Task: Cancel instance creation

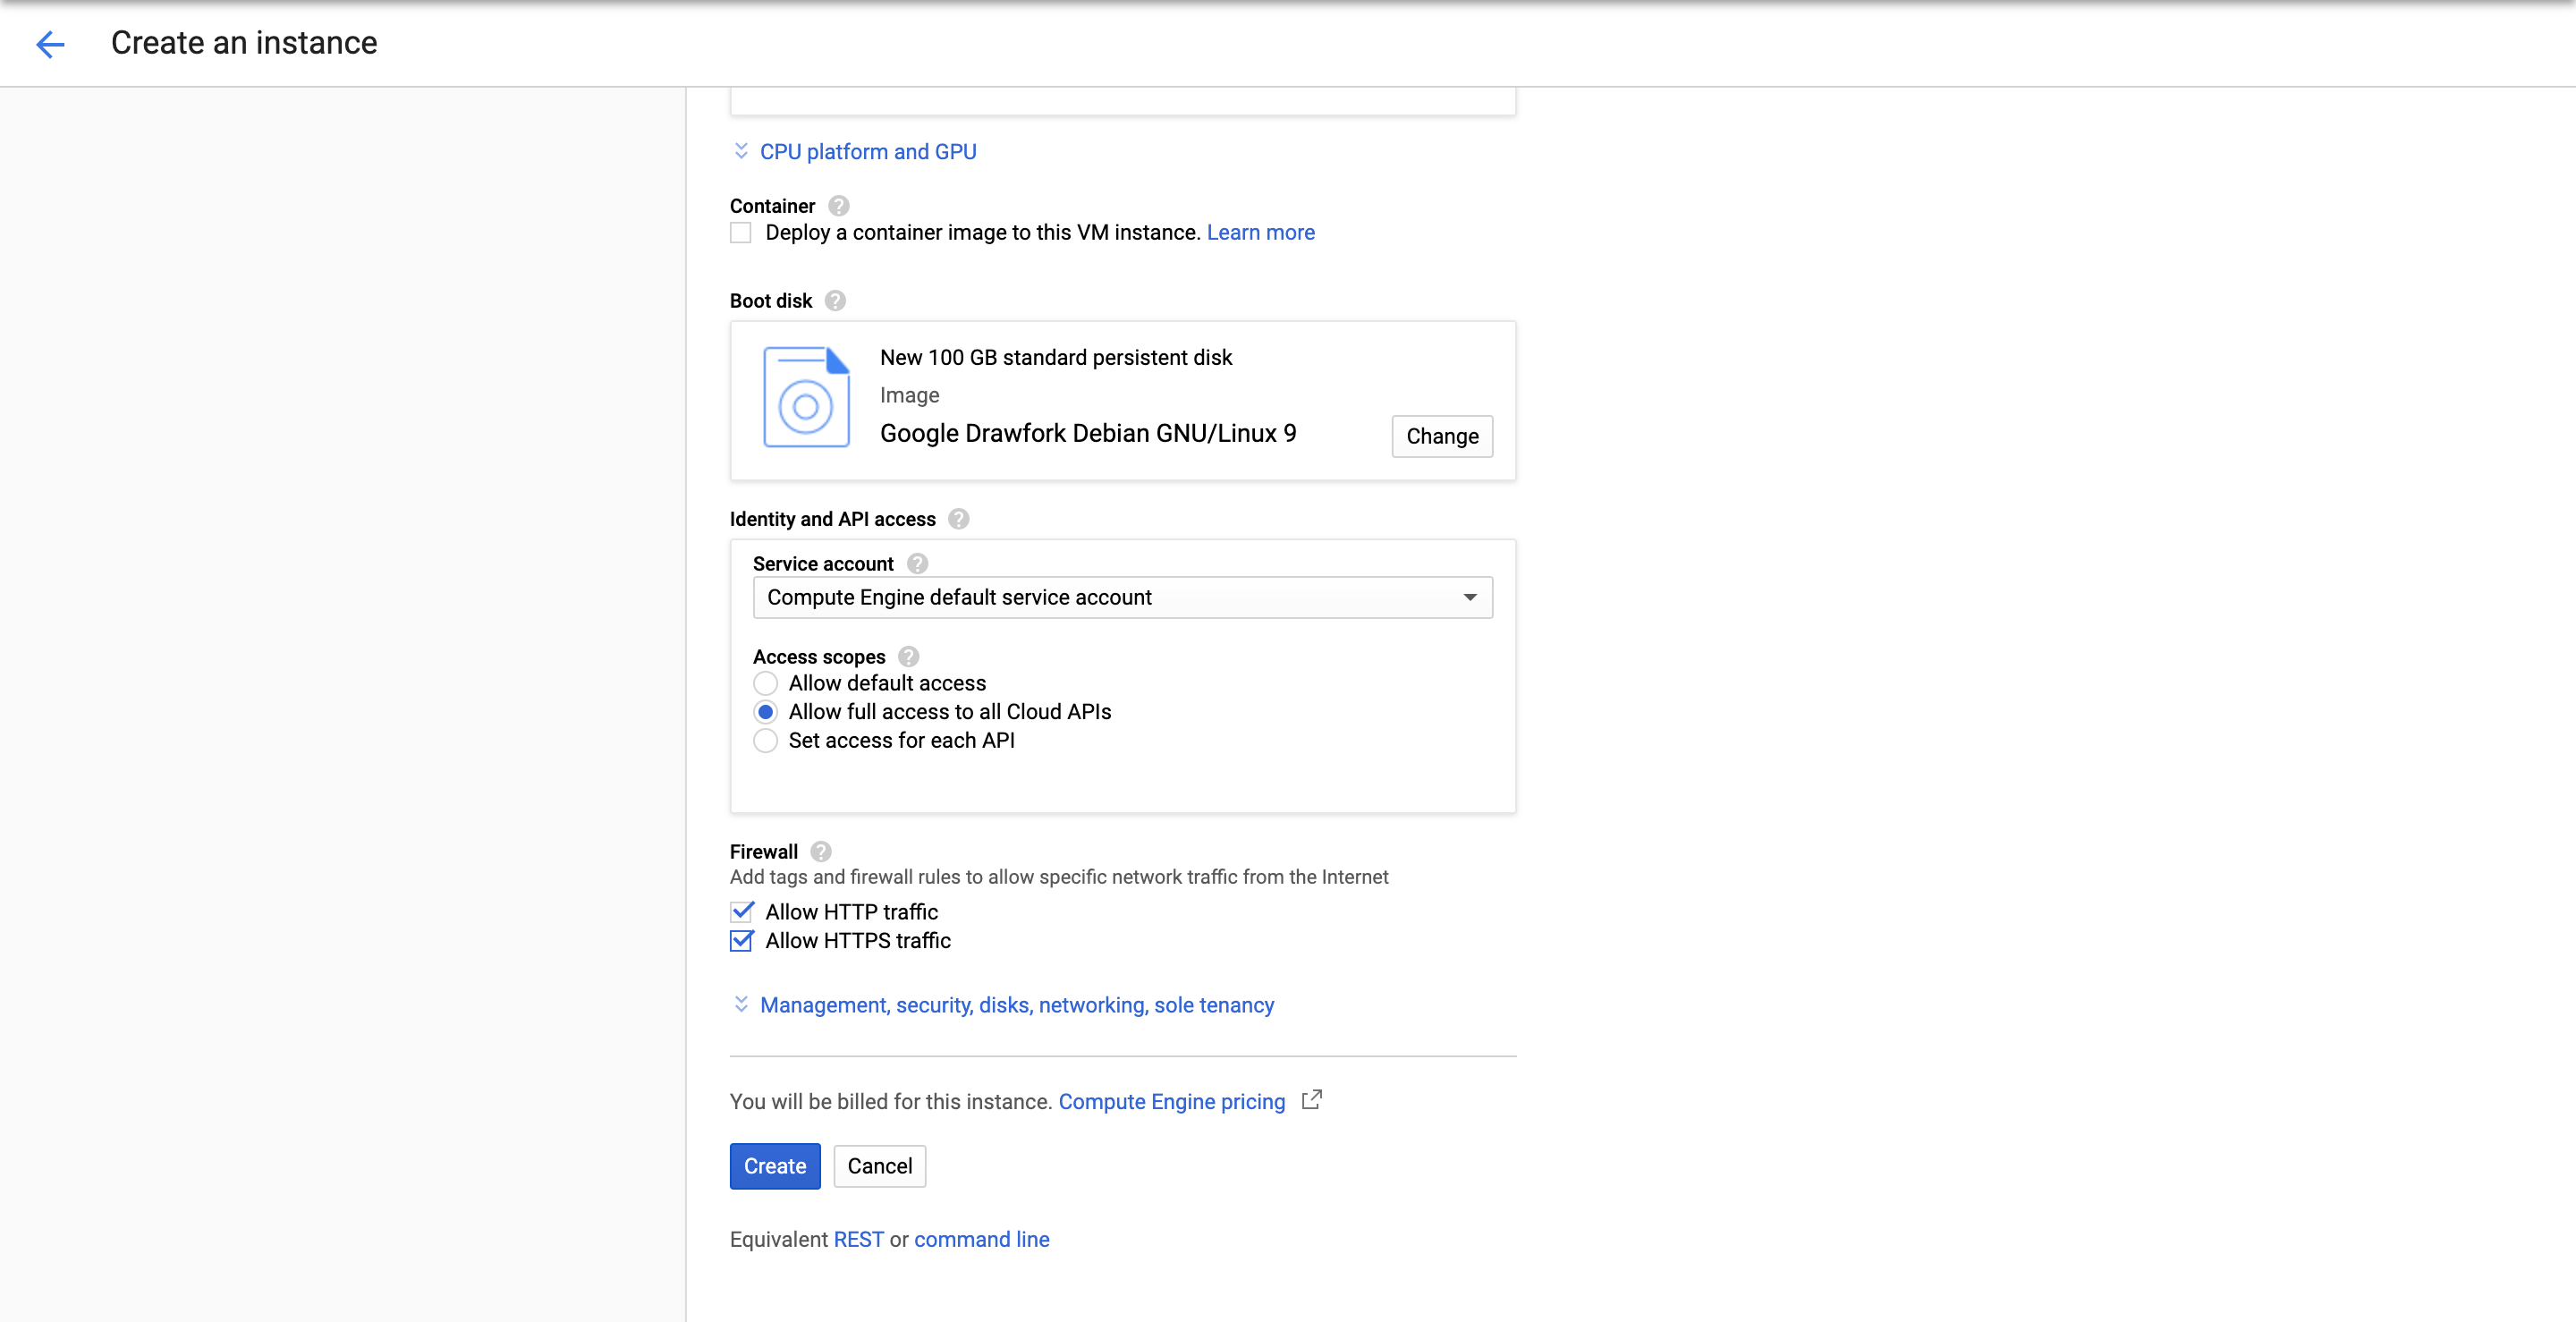Action: click(879, 1166)
